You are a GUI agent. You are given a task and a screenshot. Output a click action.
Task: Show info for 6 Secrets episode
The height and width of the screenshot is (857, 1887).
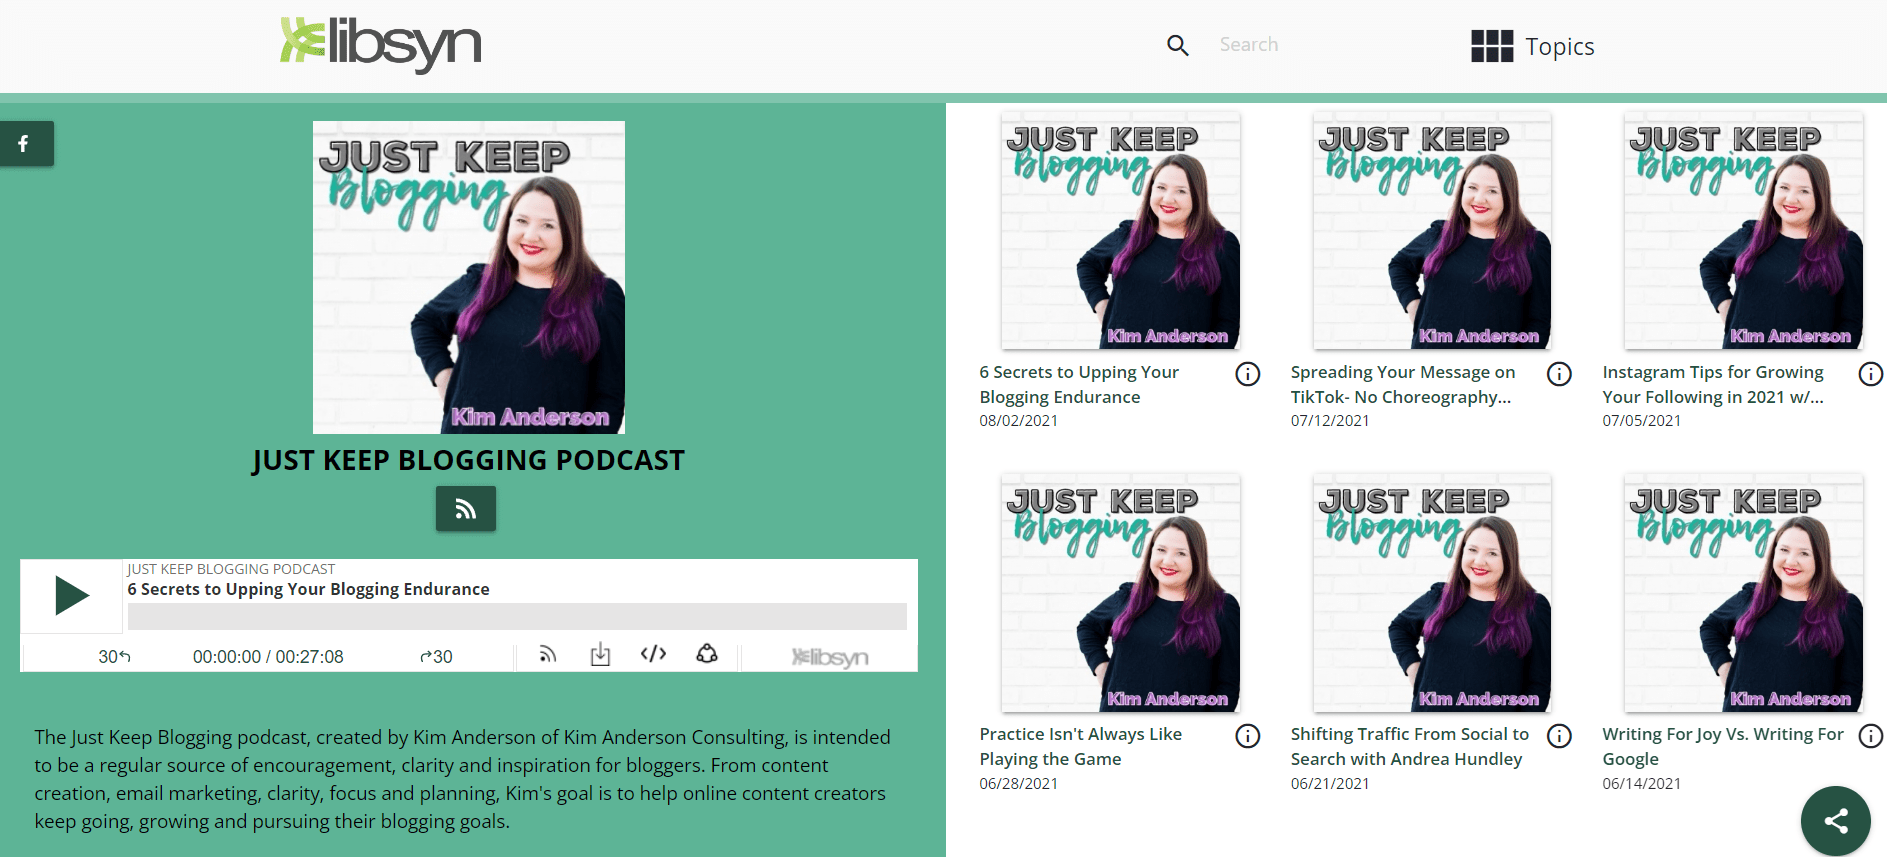click(1247, 374)
